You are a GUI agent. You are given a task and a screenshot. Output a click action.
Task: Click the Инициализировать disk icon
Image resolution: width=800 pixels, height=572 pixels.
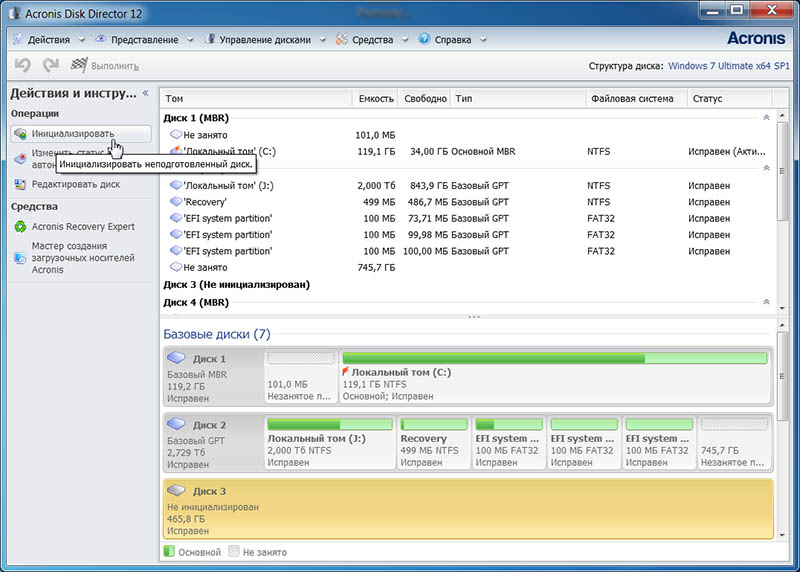pyautogui.click(x=20, y=134)
